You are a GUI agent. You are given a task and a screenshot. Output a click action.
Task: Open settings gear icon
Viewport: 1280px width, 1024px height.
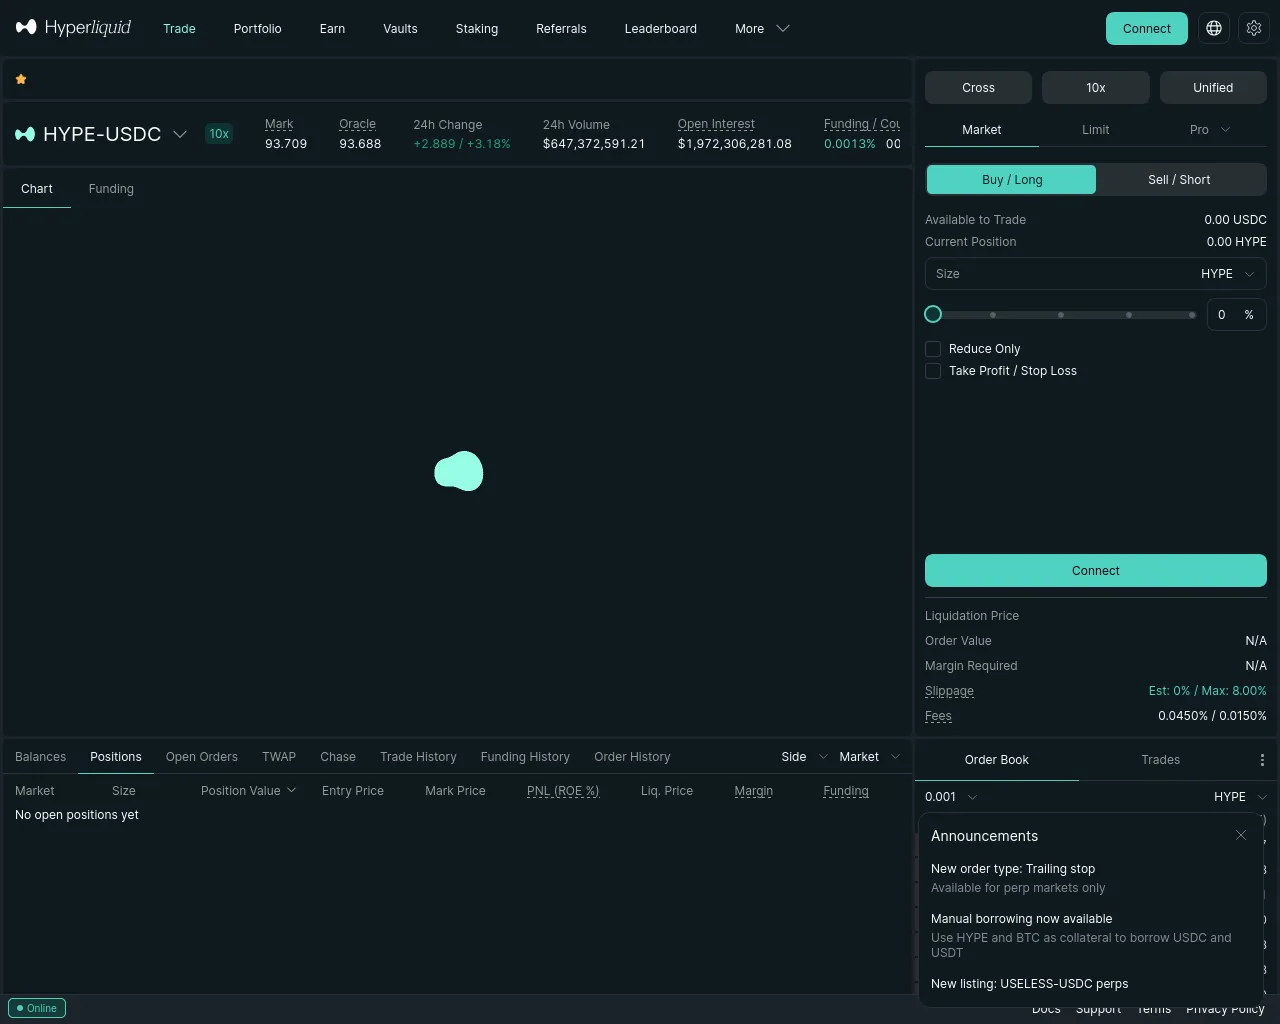coord(1254,28)
